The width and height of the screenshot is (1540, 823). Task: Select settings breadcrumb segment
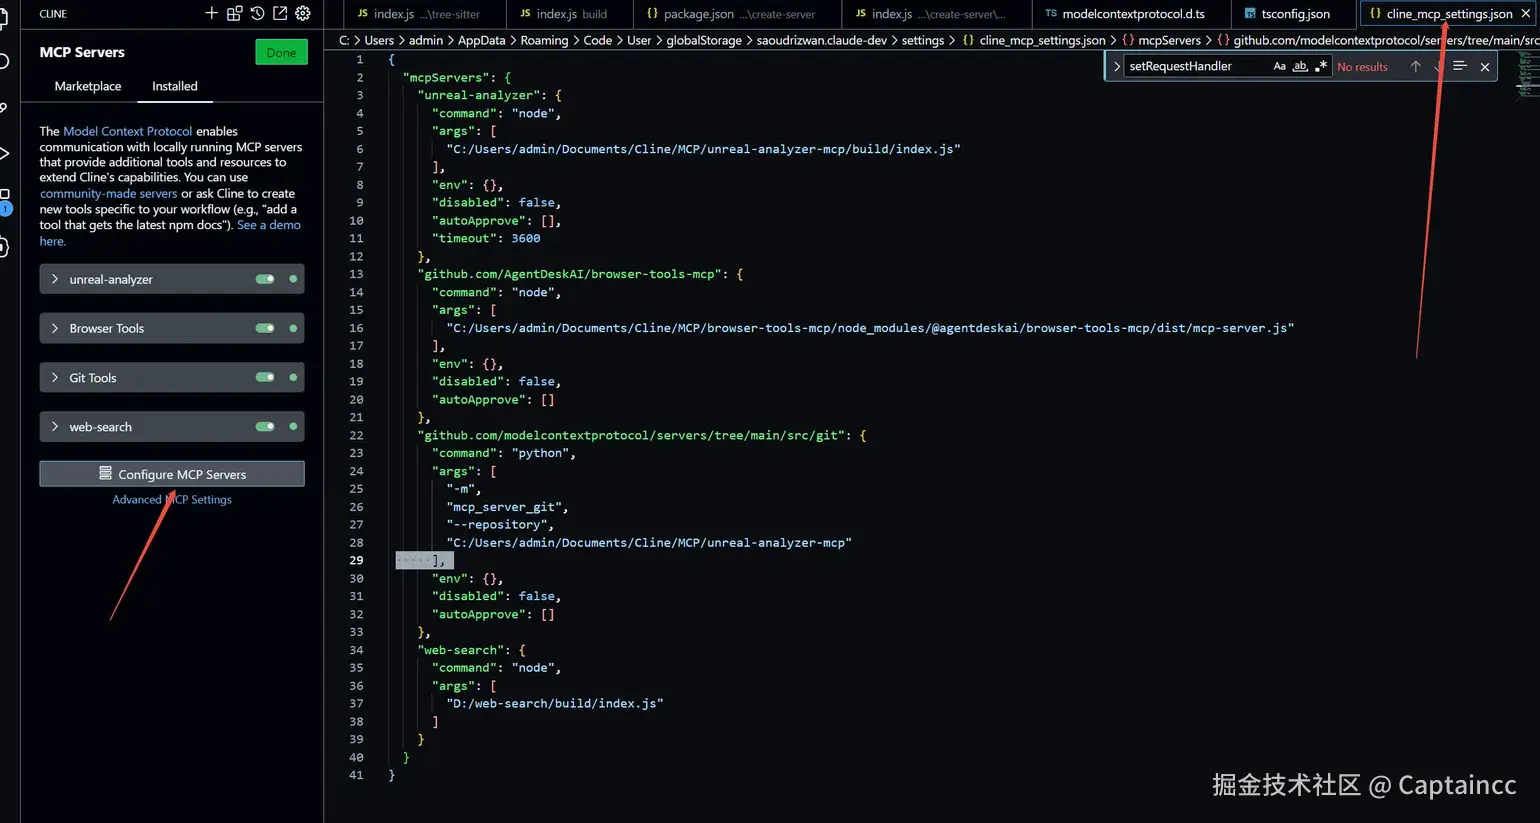pyautogui.click(x=922, y=40)
